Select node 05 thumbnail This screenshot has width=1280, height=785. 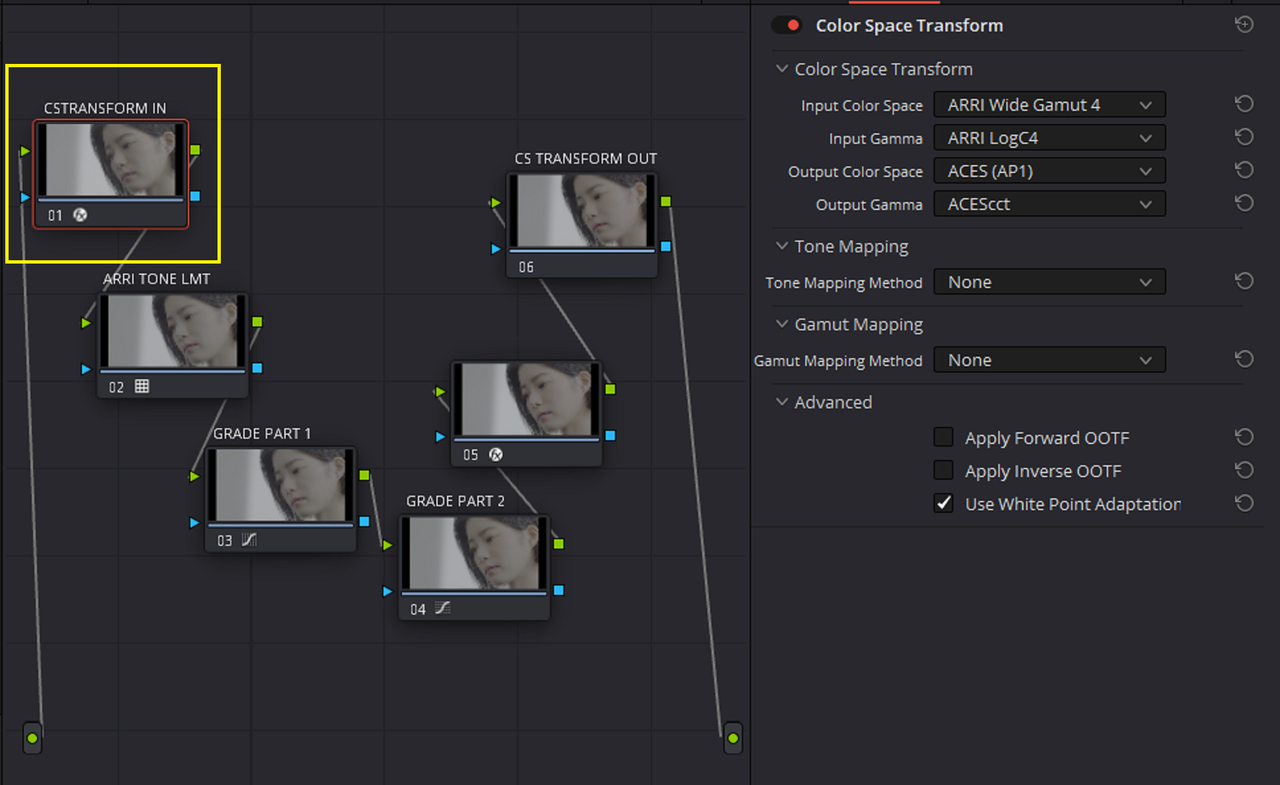click(x=527, y=400)
